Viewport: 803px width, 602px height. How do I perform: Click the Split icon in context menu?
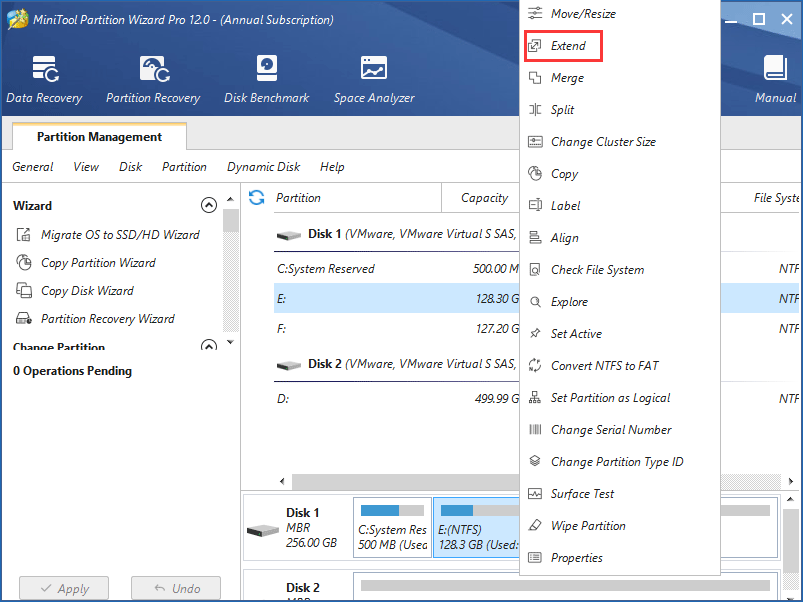(535, 110)
